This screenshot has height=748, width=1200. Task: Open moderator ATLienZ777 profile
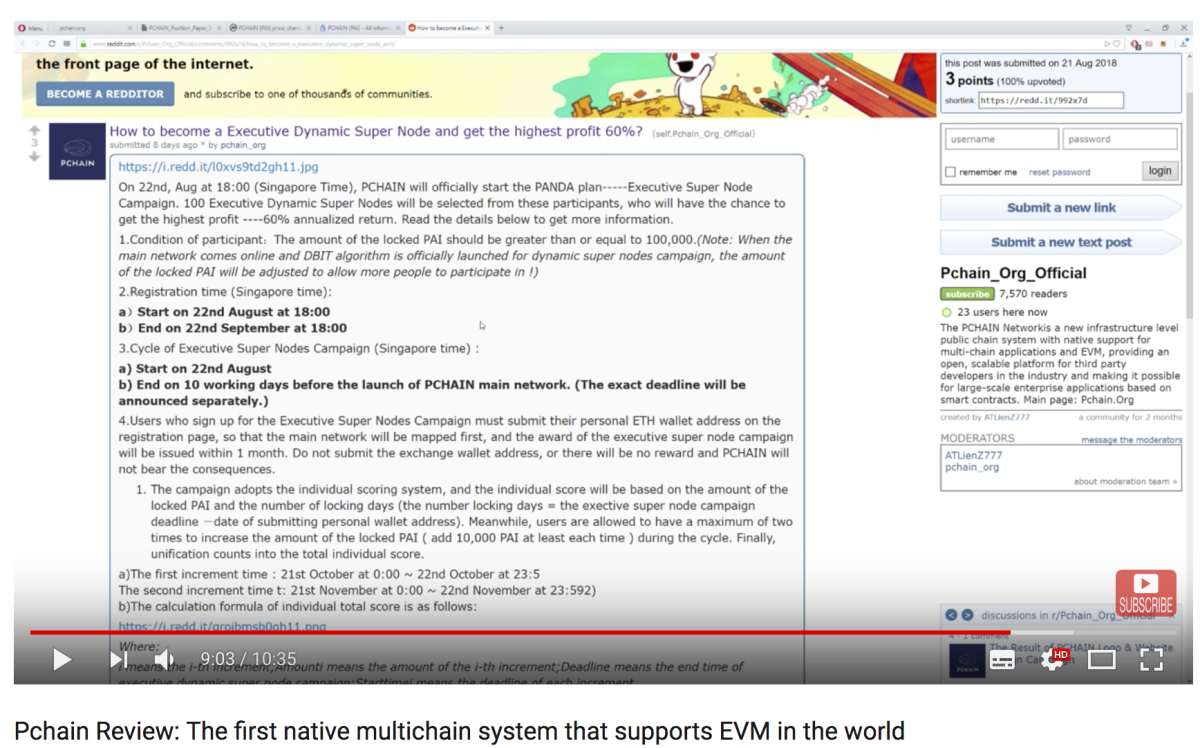click(x=973, y=455)
